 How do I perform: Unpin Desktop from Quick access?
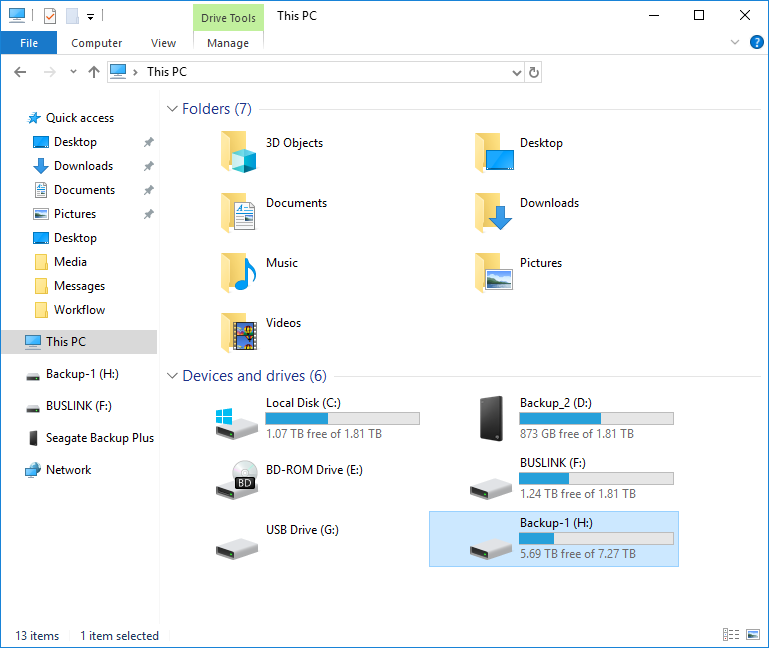coord(149,142)
